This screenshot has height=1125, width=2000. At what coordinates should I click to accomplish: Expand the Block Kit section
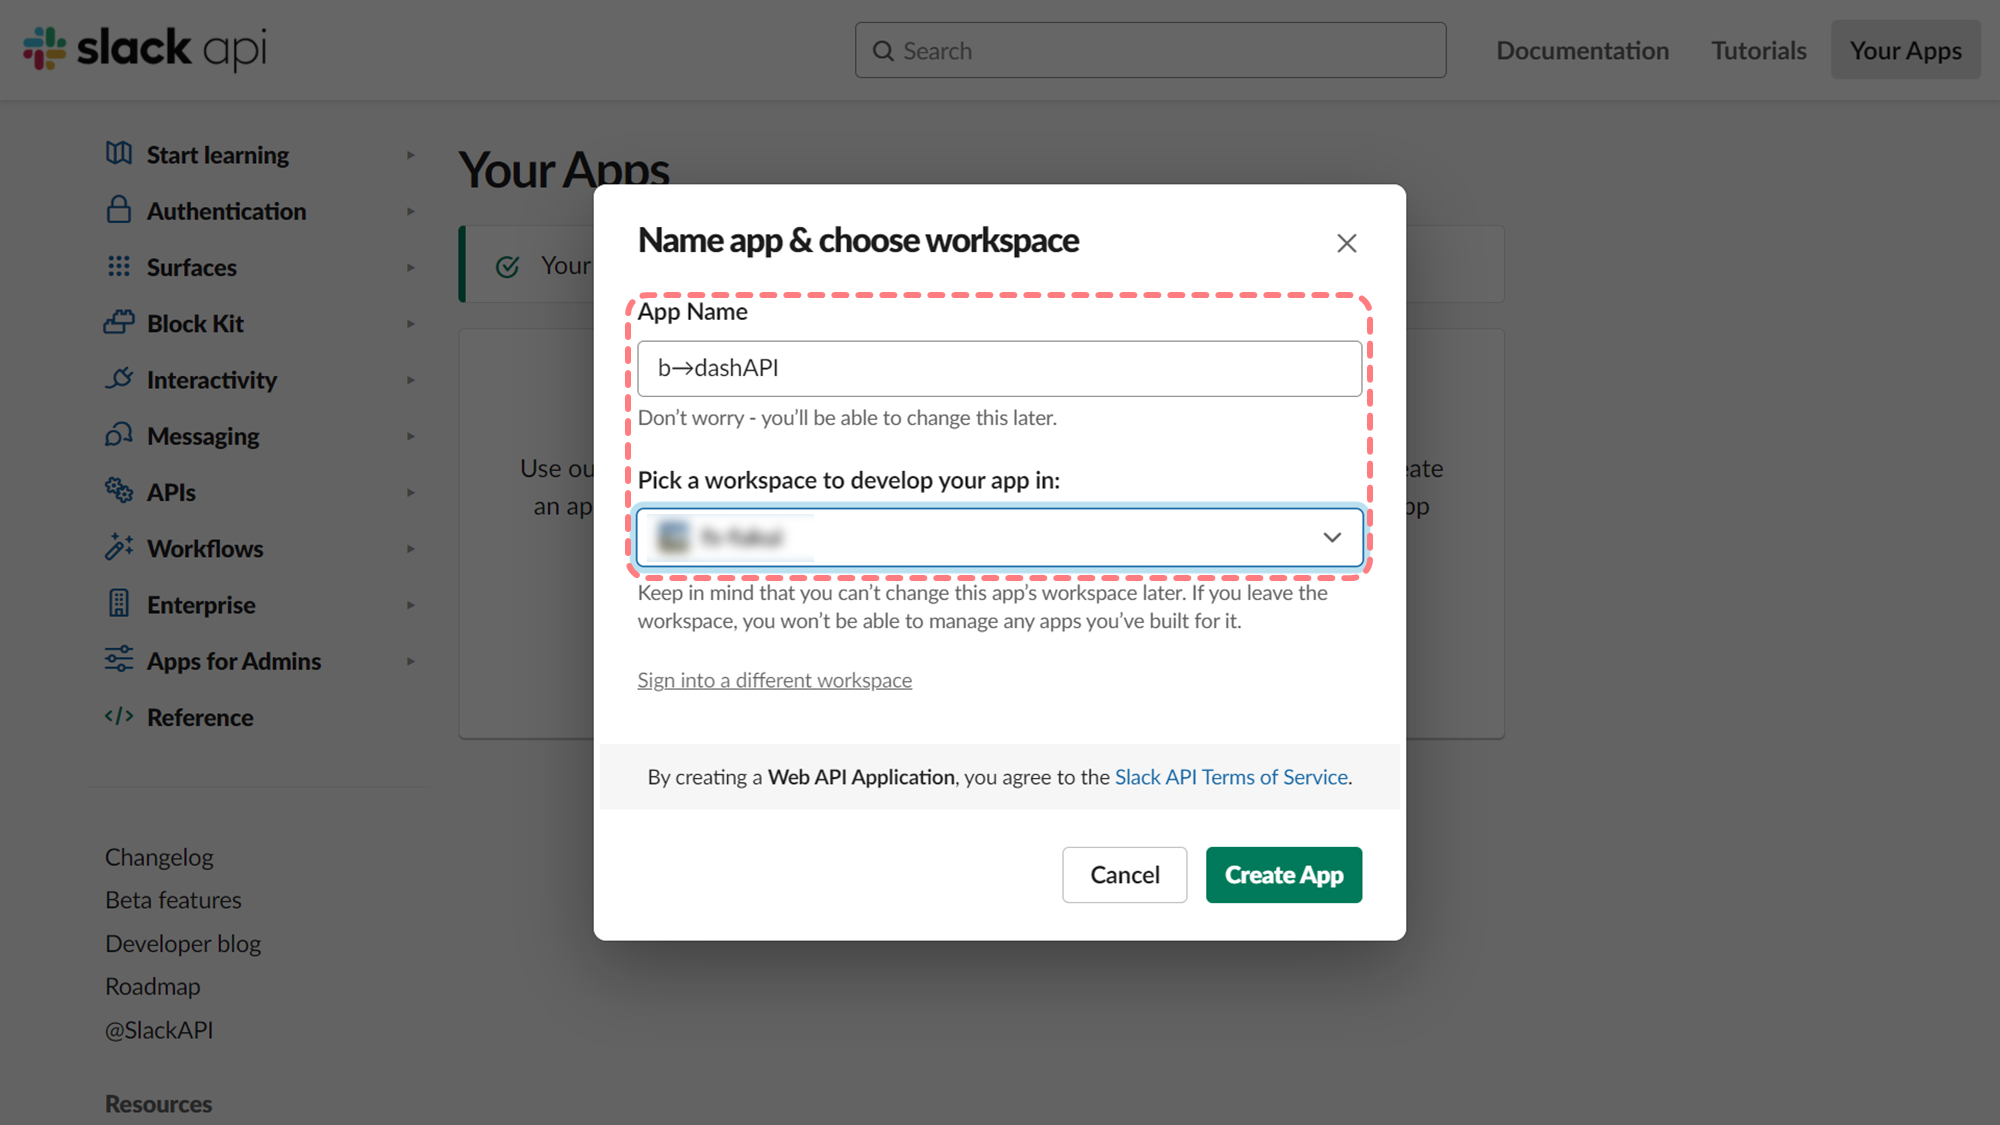tap(410, 324)
